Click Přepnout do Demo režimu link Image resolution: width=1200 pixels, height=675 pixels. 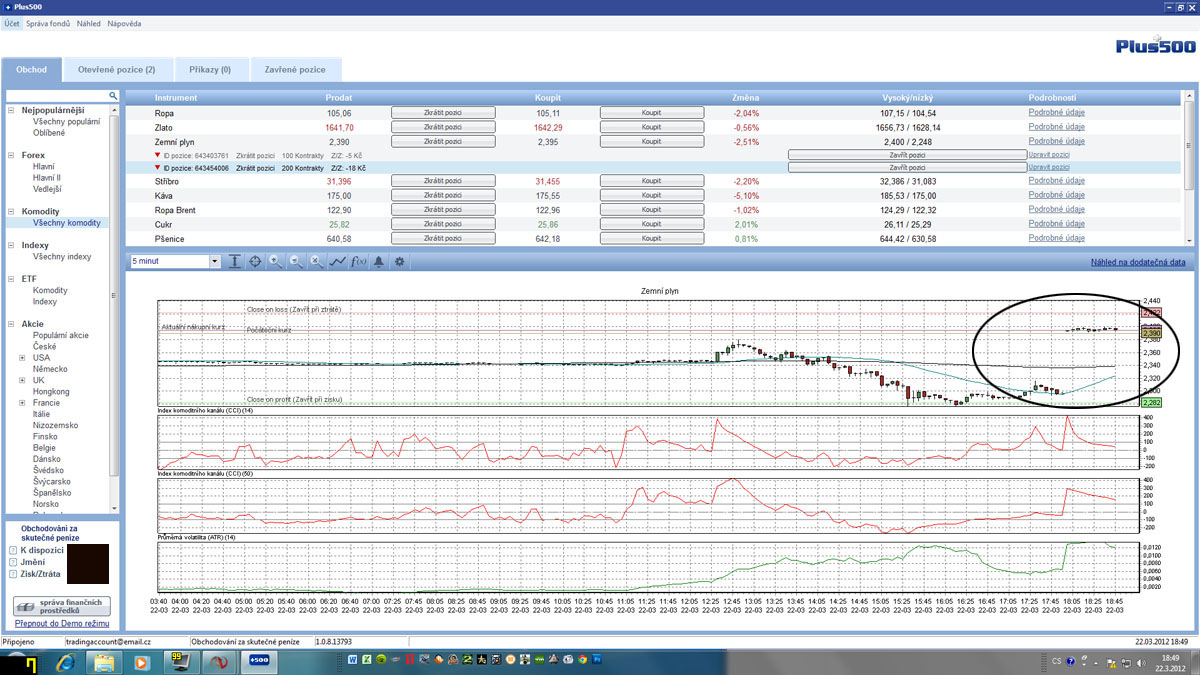pos(62,623)
